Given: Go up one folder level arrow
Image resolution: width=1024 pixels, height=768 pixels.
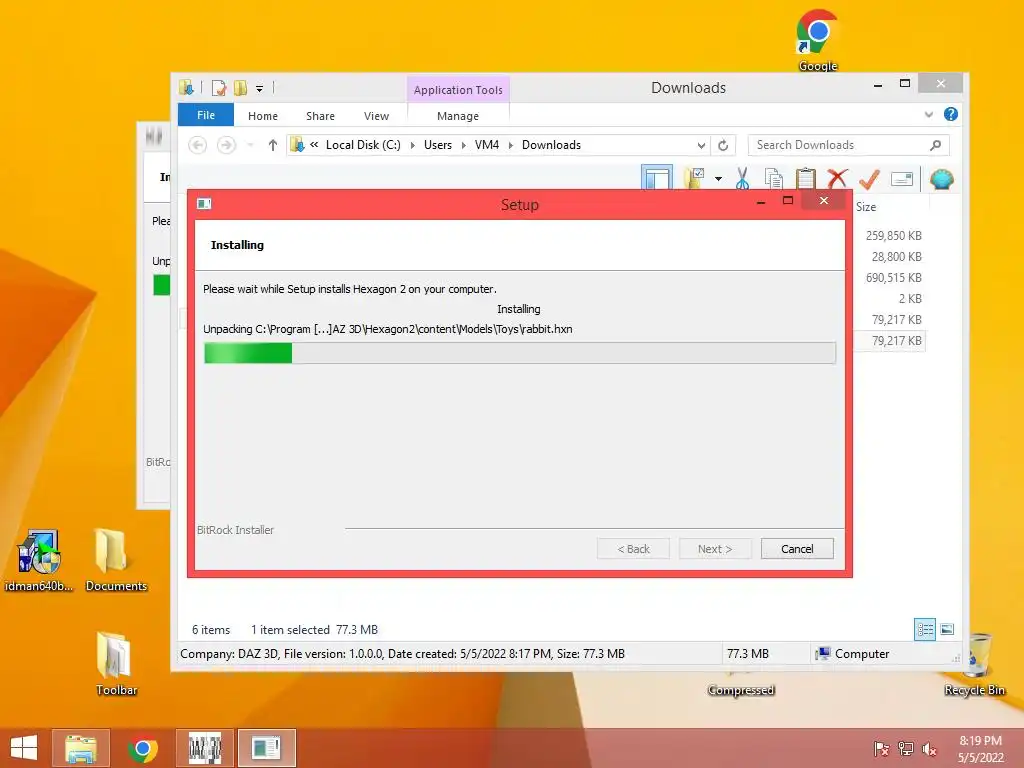Looking at the screenshot, I should 272,145.
